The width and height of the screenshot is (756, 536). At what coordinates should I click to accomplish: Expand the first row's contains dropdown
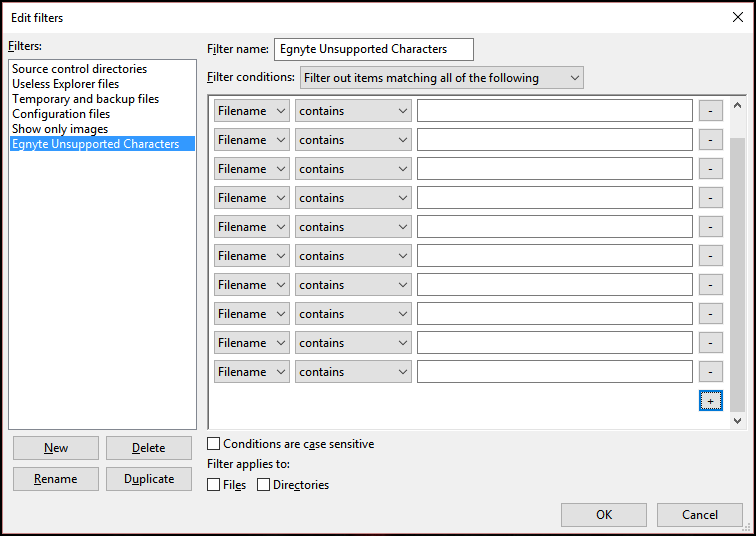pos(353,111)
